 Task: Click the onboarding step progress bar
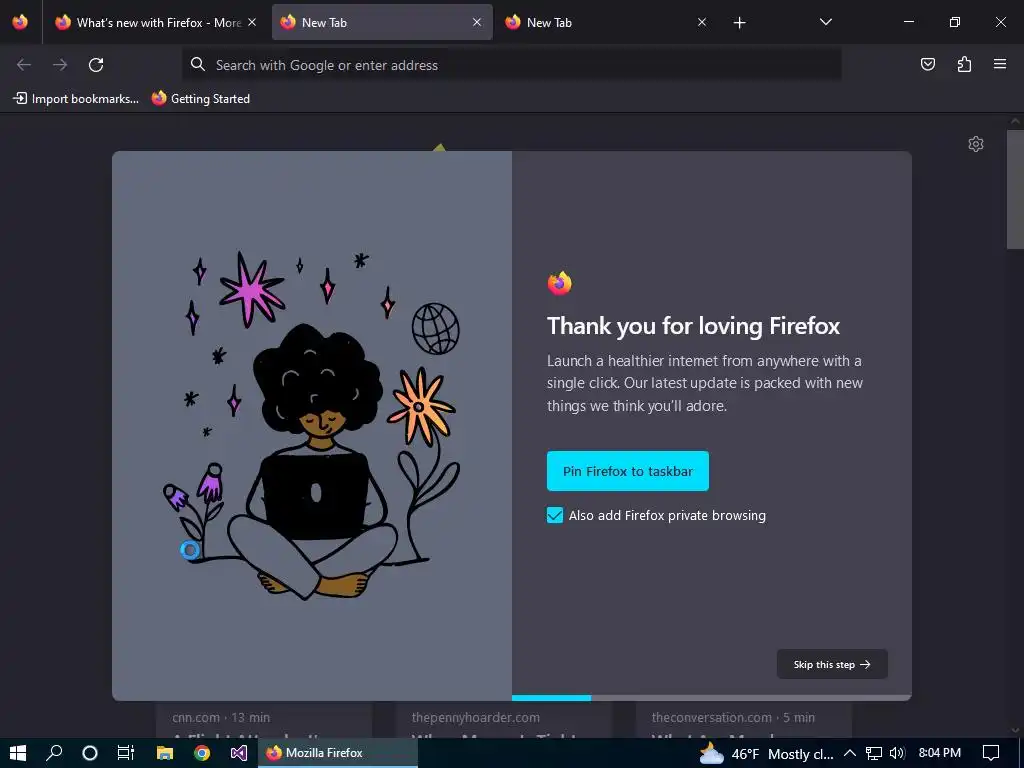coord(711,697)
